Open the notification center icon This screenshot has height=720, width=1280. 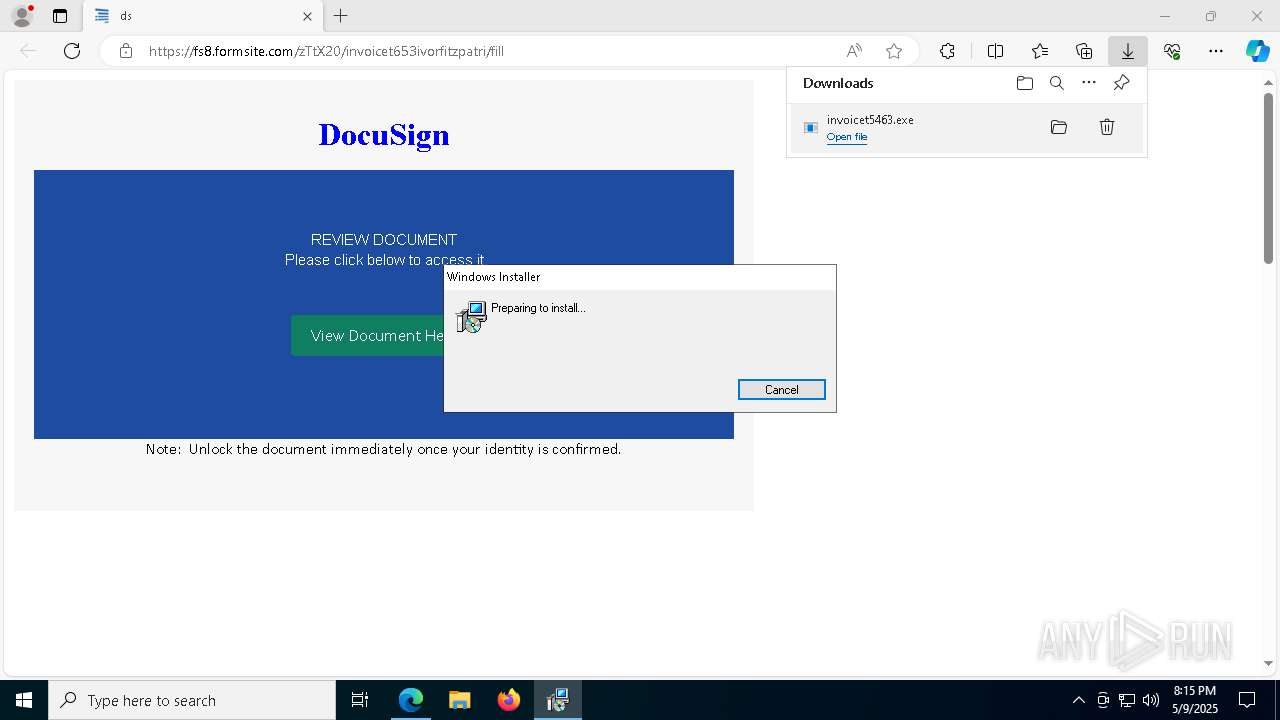point(1248,700)
